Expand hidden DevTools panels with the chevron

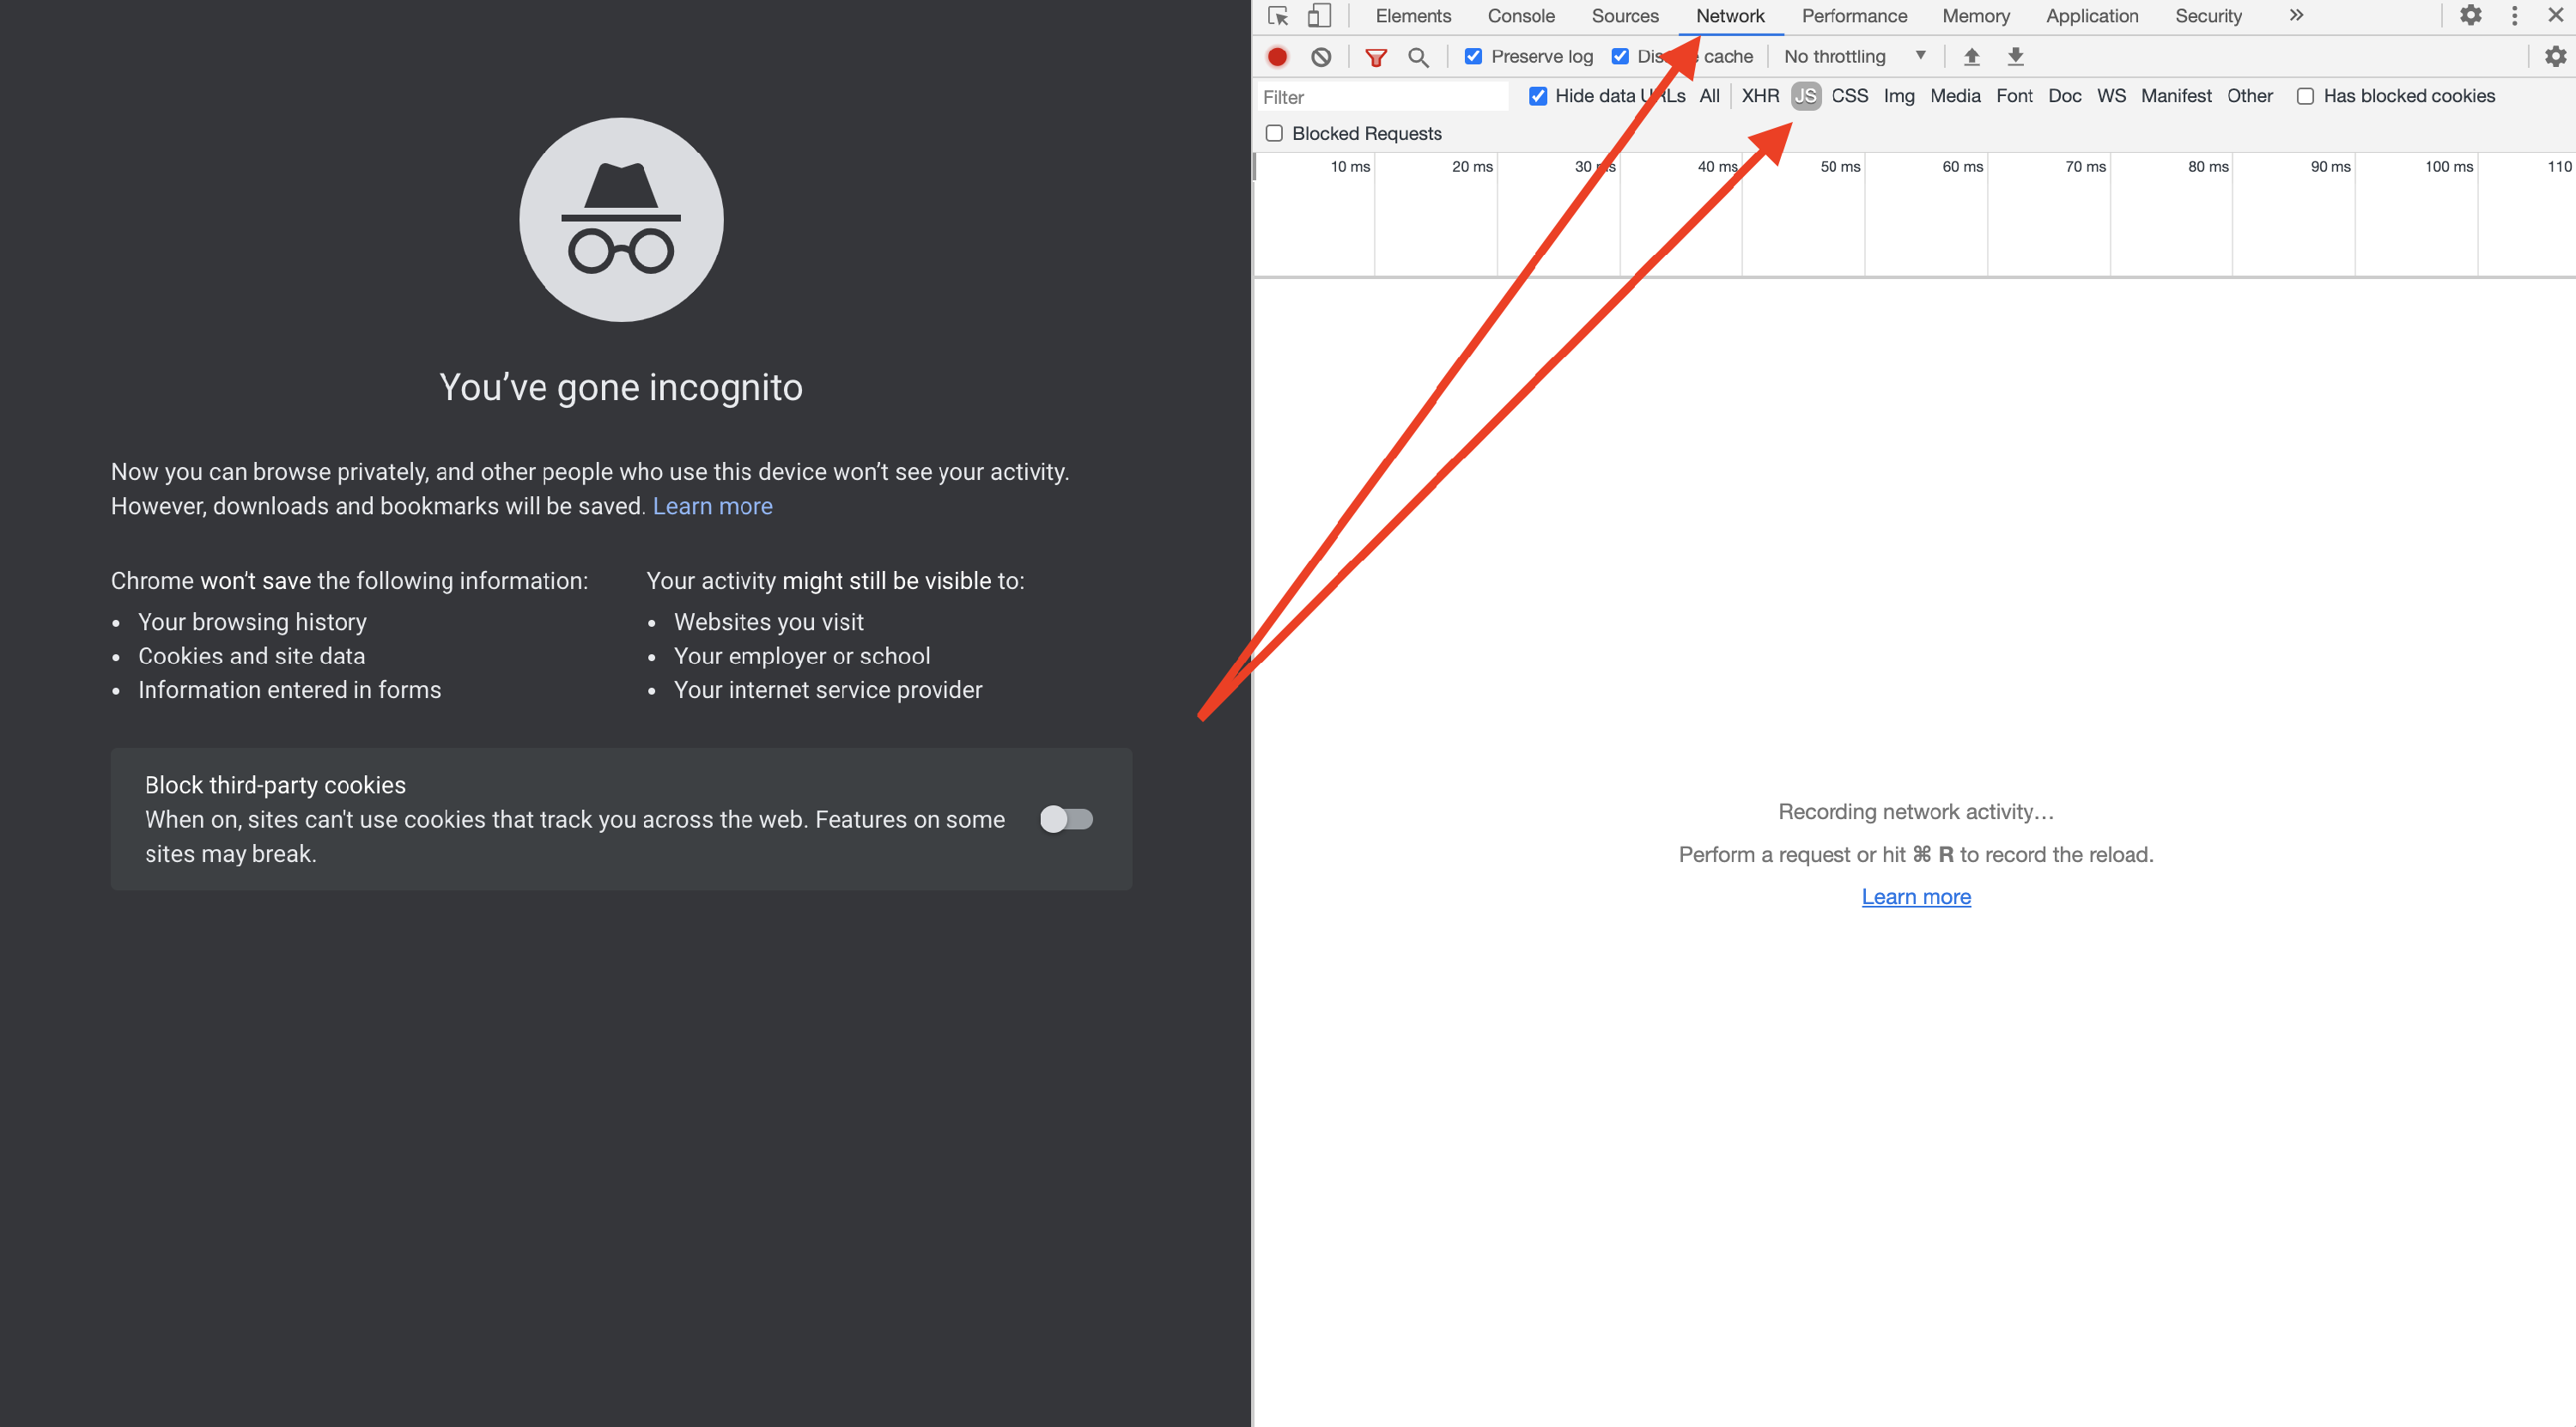pyautogui.click(x=2296, y=16)
